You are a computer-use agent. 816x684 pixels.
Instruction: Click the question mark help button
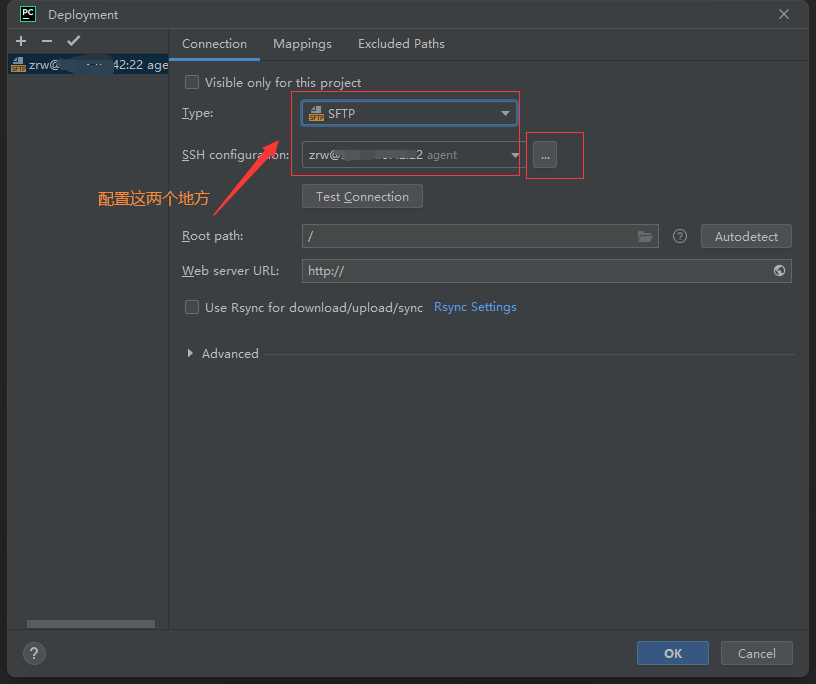tap(34, 653)
